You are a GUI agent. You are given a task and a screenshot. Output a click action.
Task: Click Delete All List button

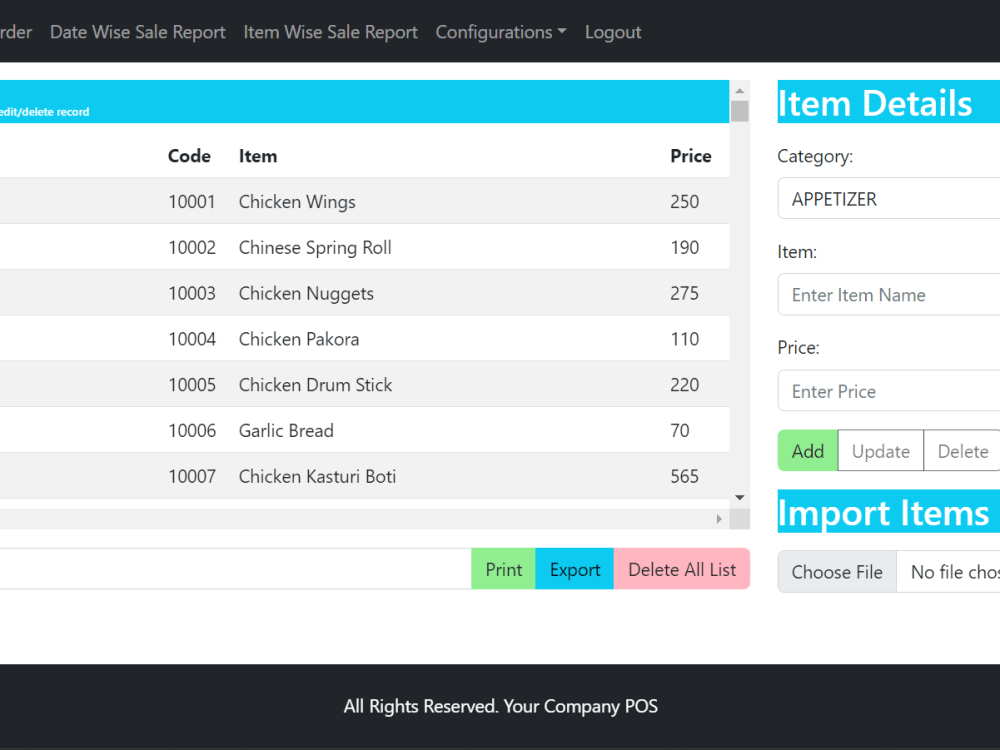(x=682, y=569)
